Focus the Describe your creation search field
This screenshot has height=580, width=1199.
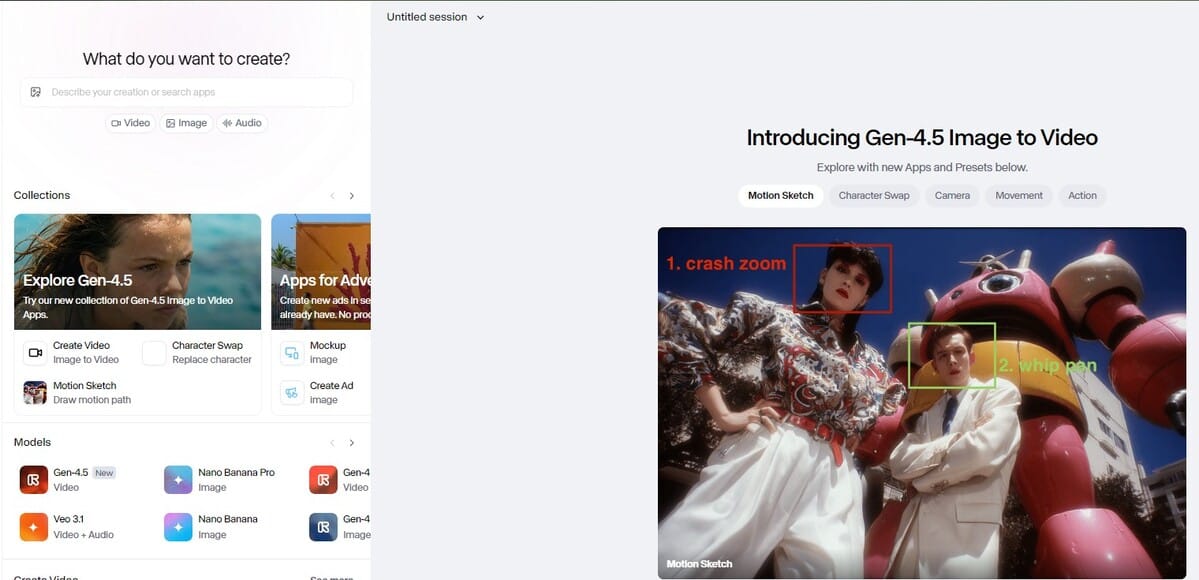[x=186, y=92]
